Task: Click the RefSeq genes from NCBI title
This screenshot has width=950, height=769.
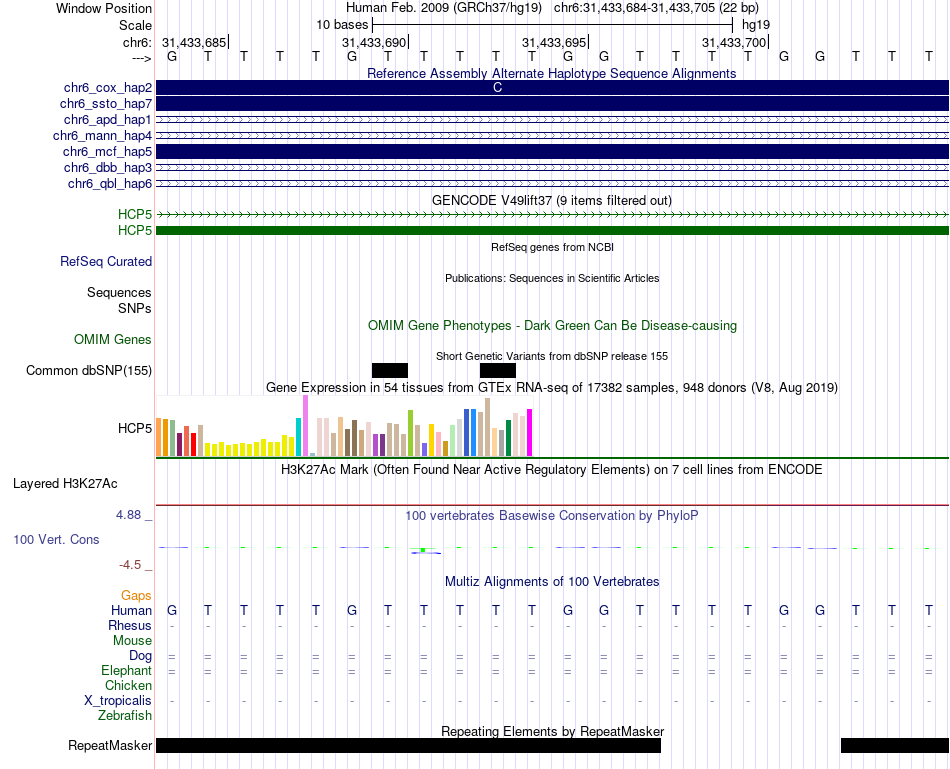Action: pyautogui.click(x=552, y=247)
